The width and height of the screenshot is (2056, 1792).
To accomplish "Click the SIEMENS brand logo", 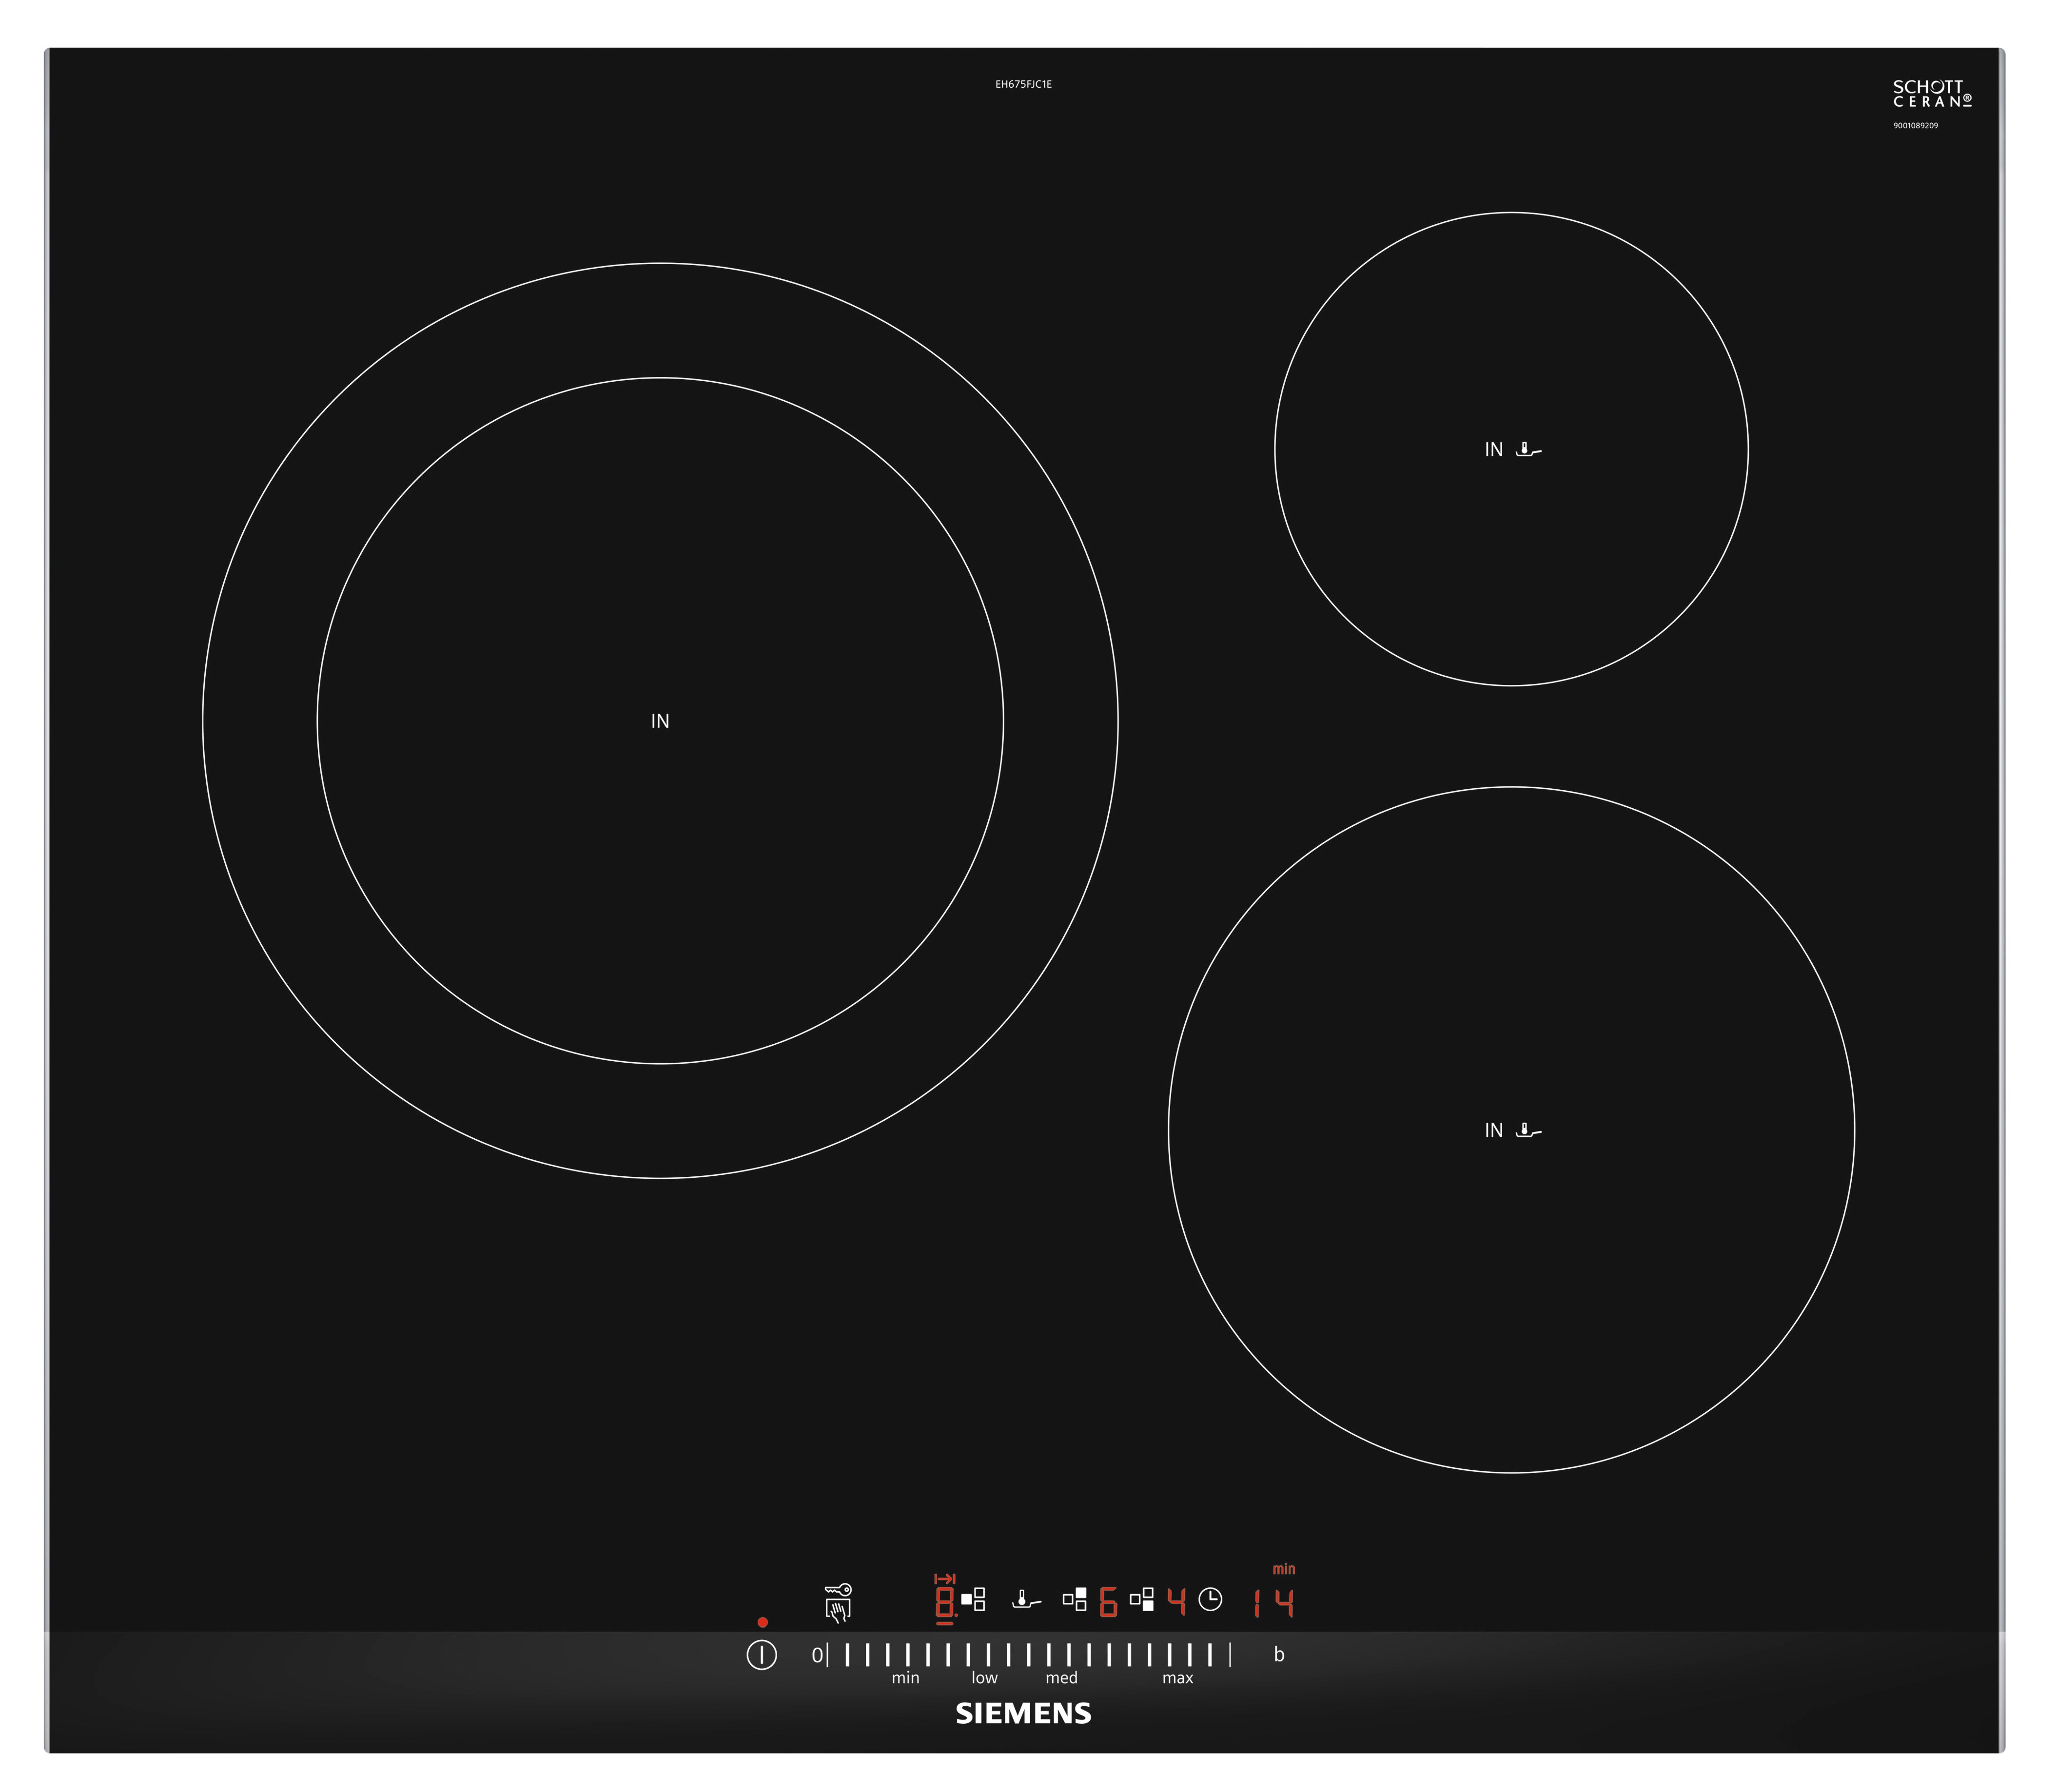I will point(1023,1714).
